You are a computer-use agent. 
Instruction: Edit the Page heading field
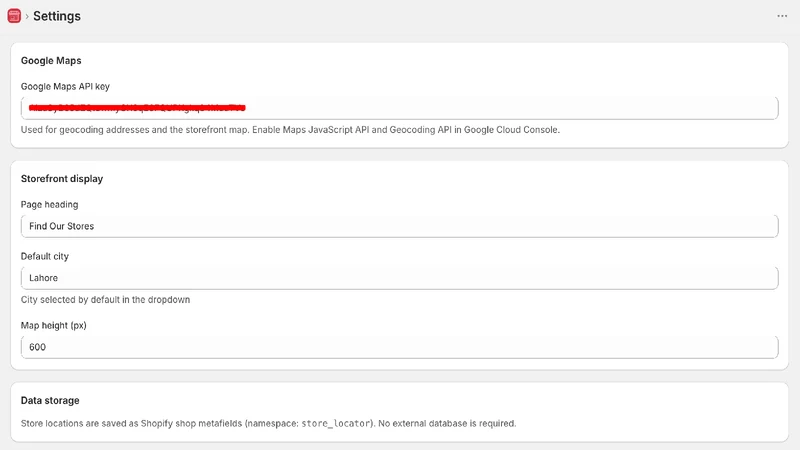click(399, 226)
